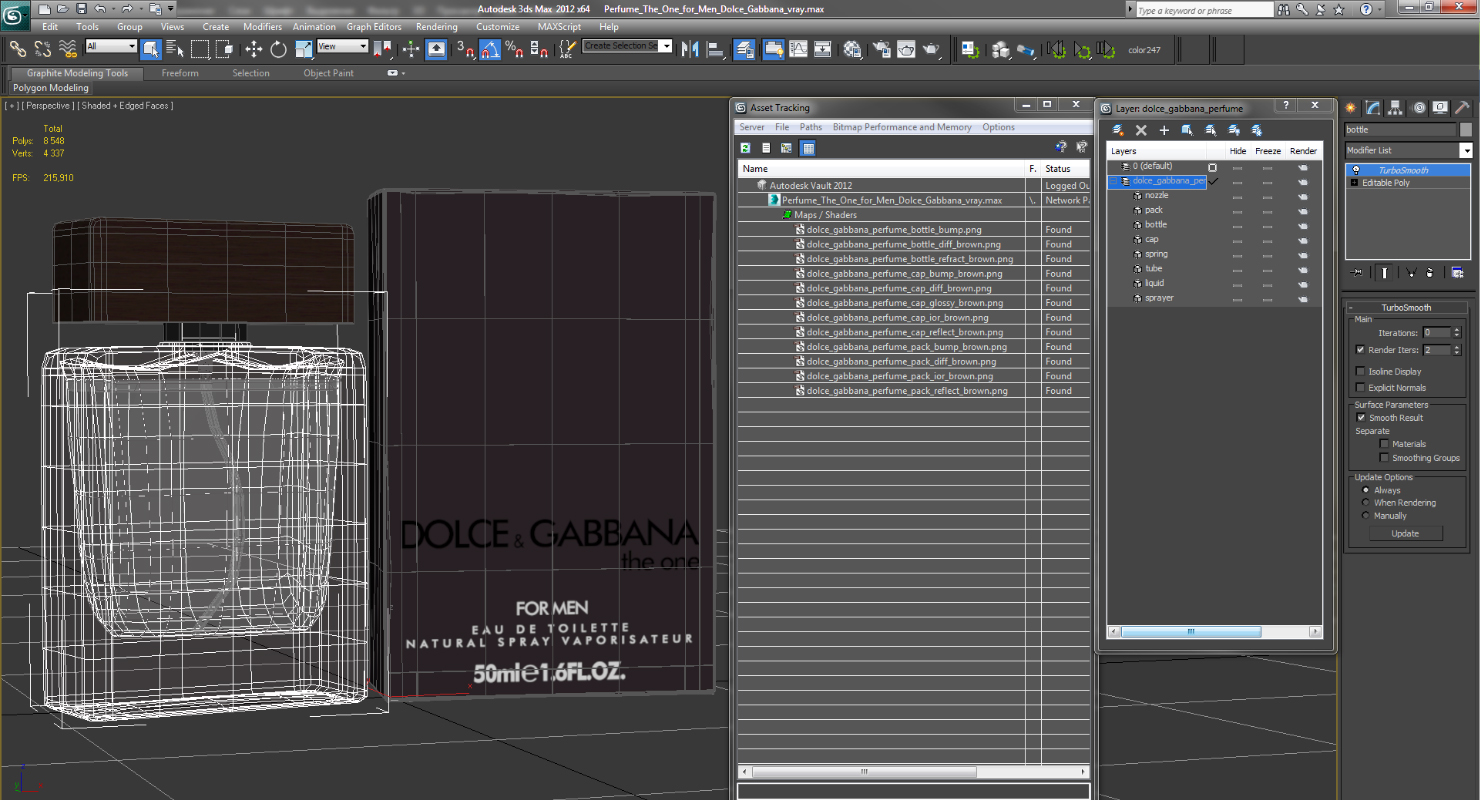Select the When Rendering update option

[x=1366, y=503]
